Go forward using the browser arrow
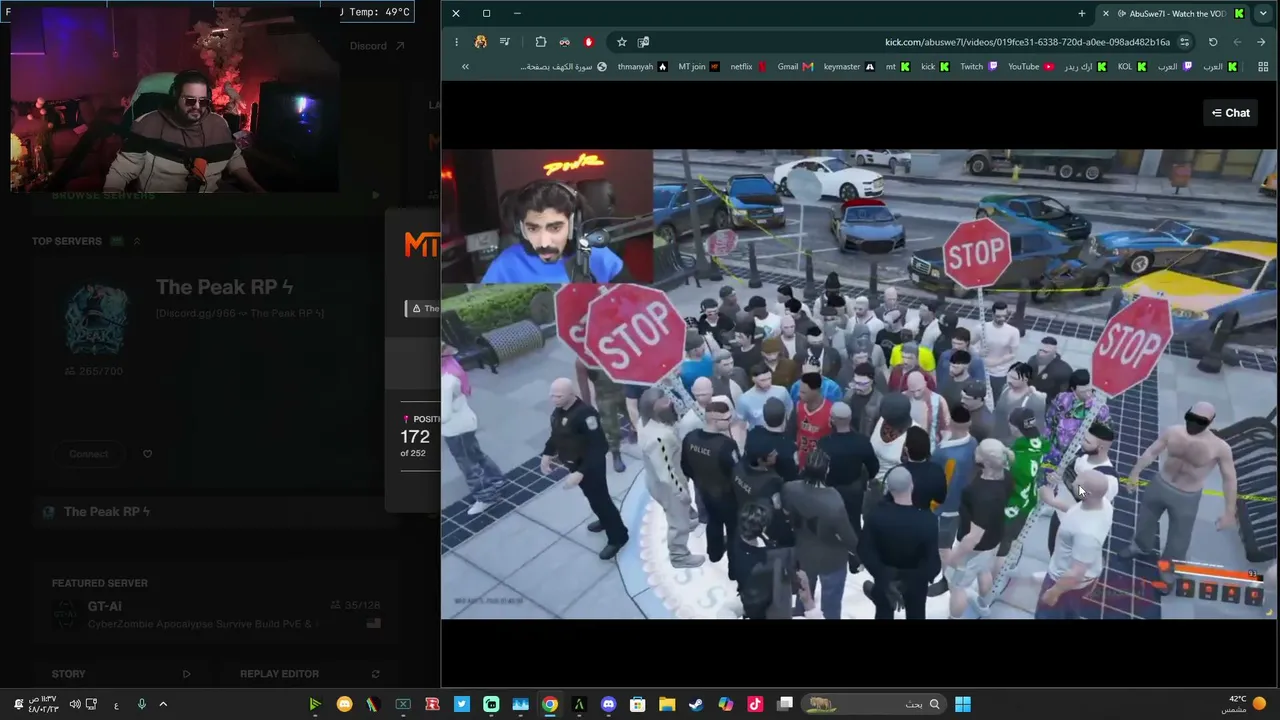The width and height of the screenshot is (1280, 720). 1261,42
